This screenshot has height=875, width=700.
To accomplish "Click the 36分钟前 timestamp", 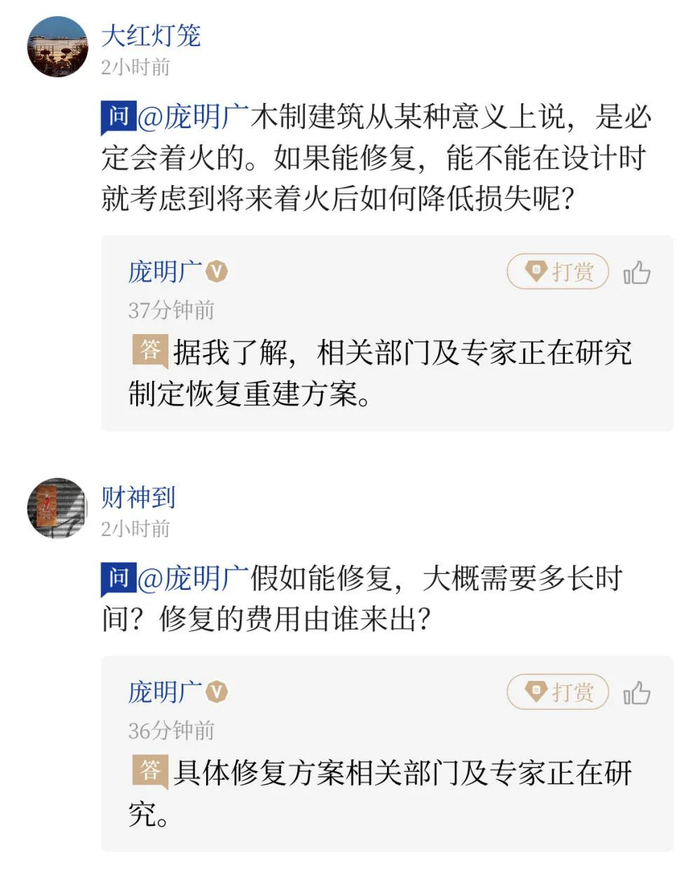I will click(171, 730).
